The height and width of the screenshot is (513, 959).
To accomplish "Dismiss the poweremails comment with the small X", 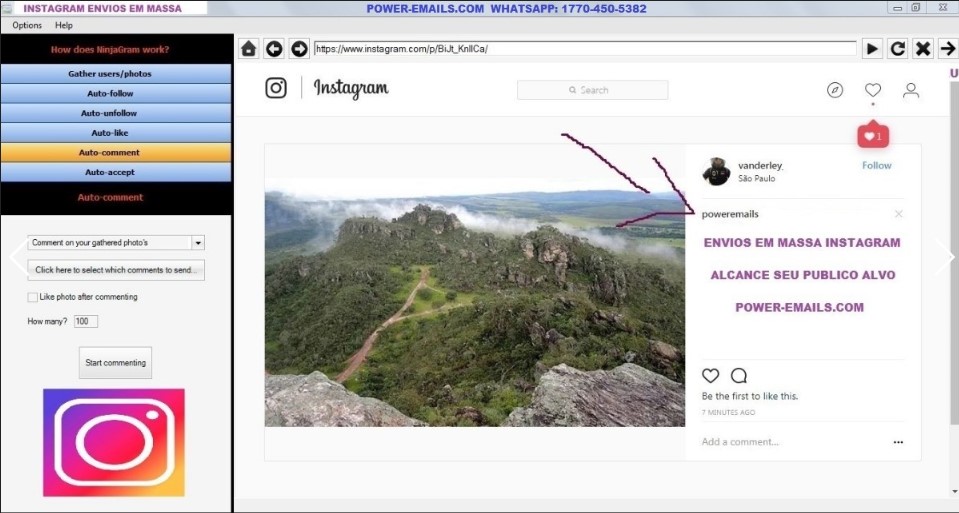I will point(898,214).
